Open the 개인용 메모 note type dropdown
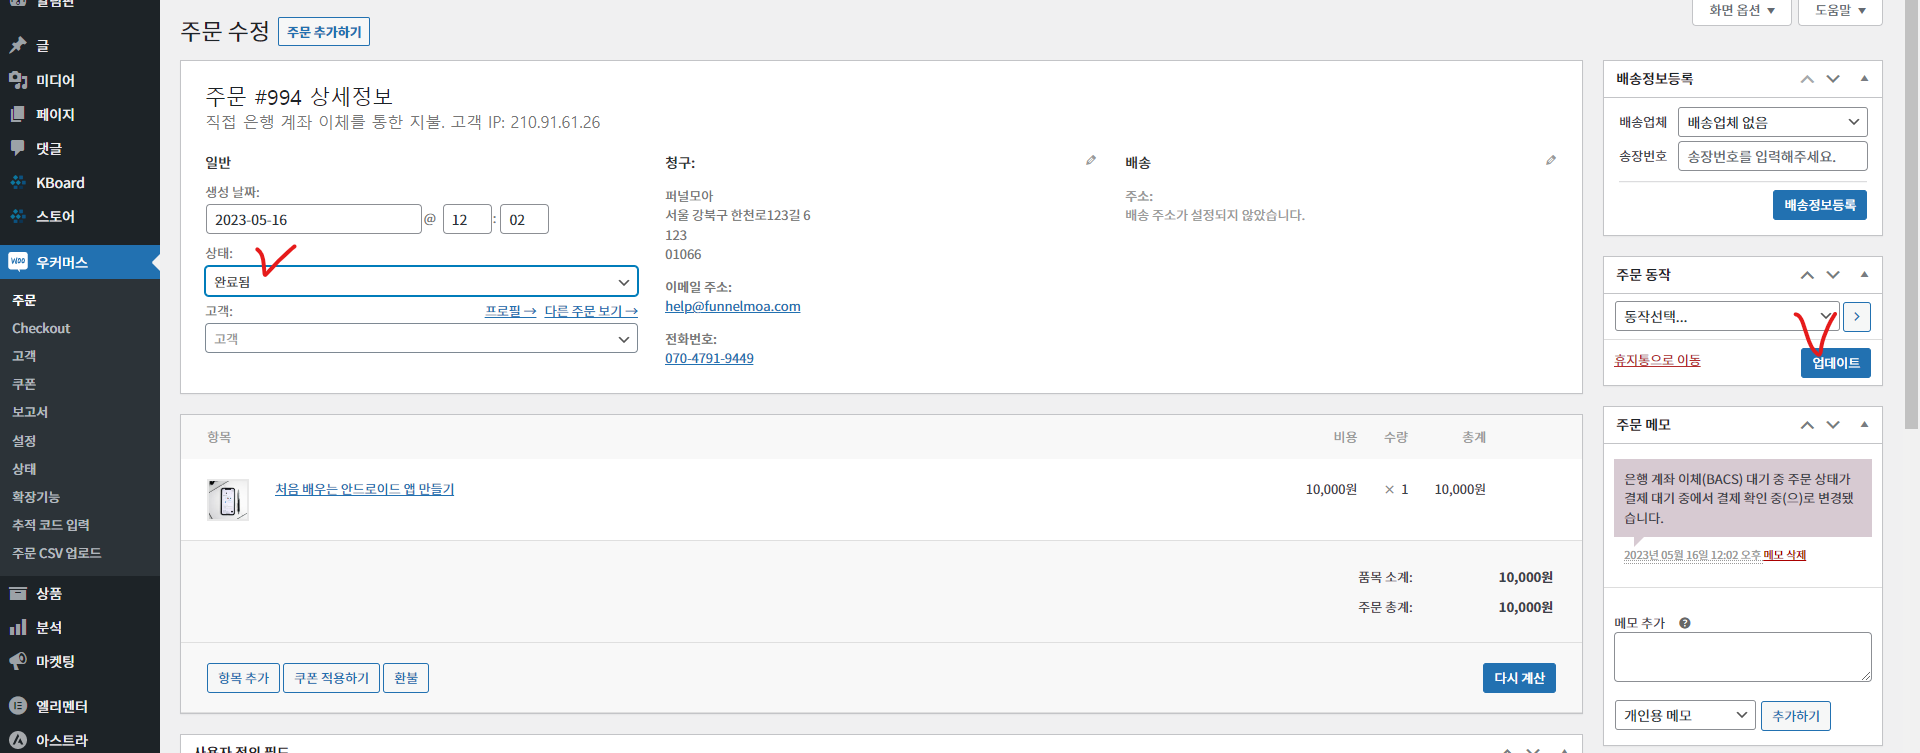 tap(1685, 715)
